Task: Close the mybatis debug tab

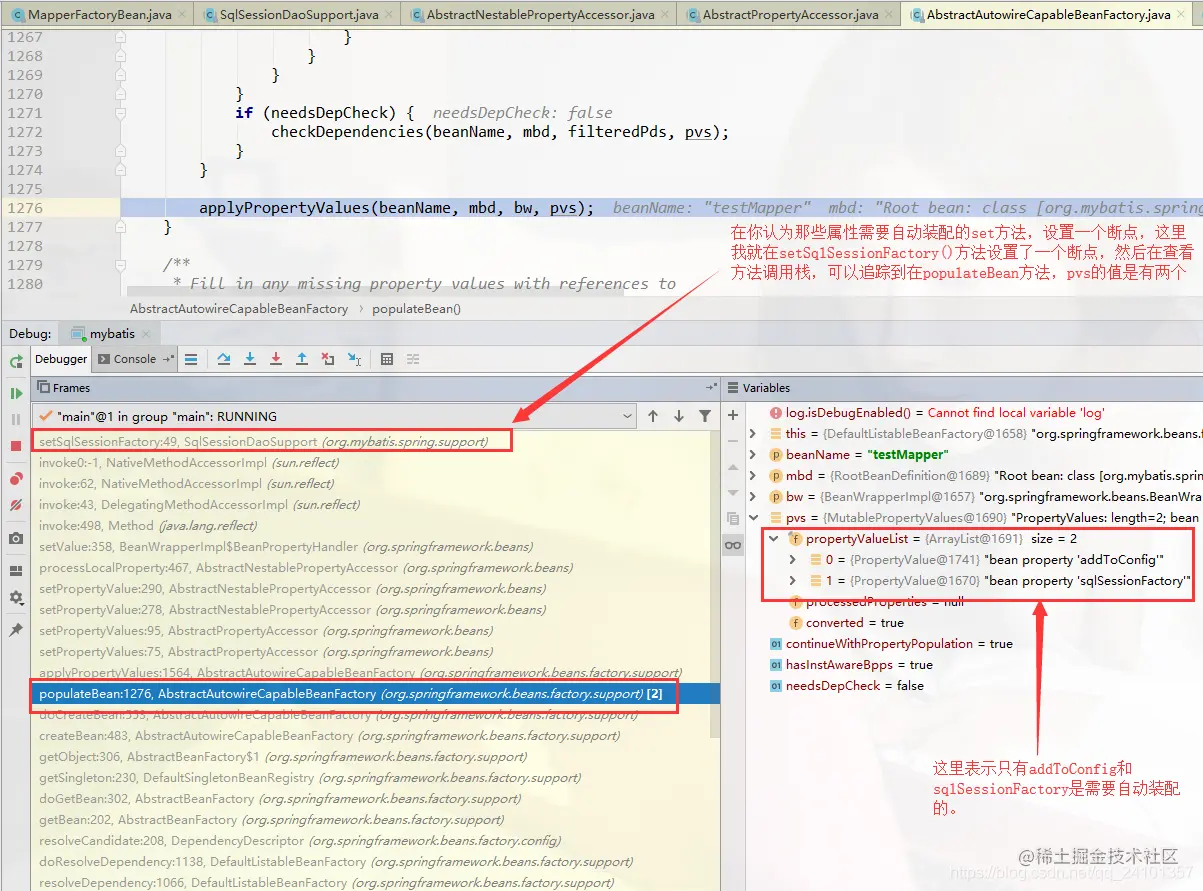Action: (145, 334)
